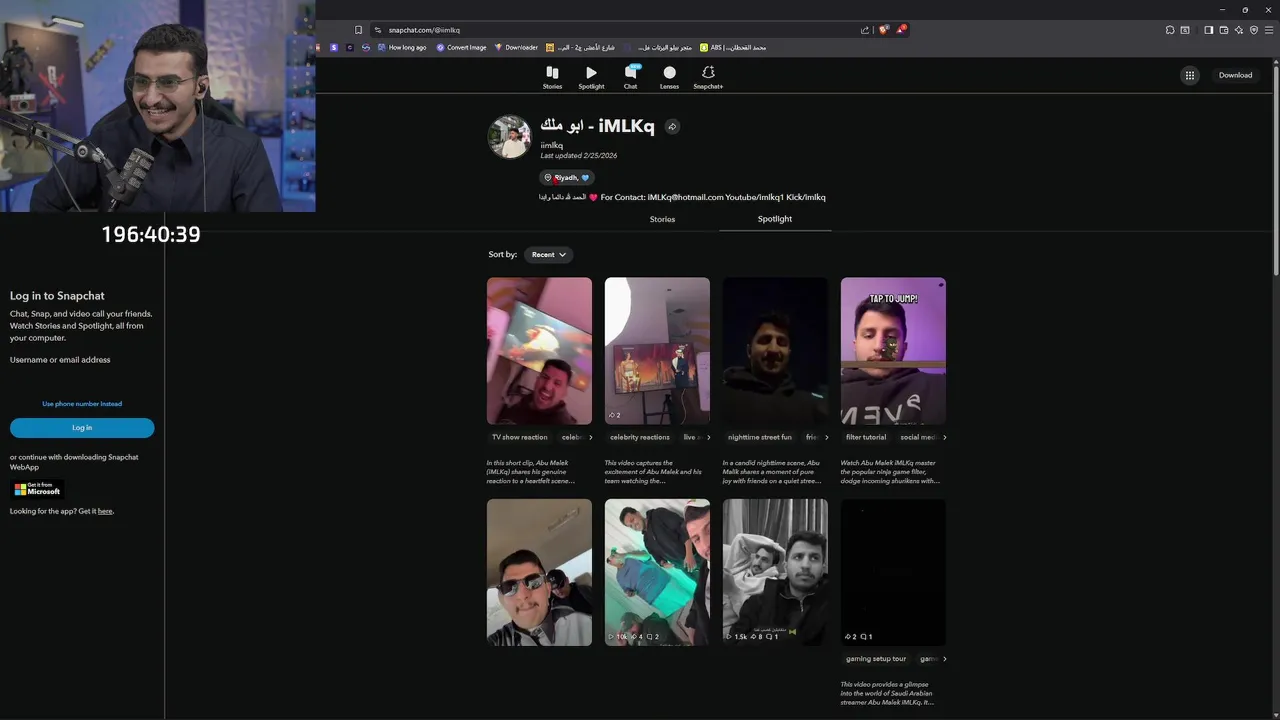The width and height of the screenshot is (1280, 720).
Task: Click the site settings icon in the address bar
Action: click(378, 30)
